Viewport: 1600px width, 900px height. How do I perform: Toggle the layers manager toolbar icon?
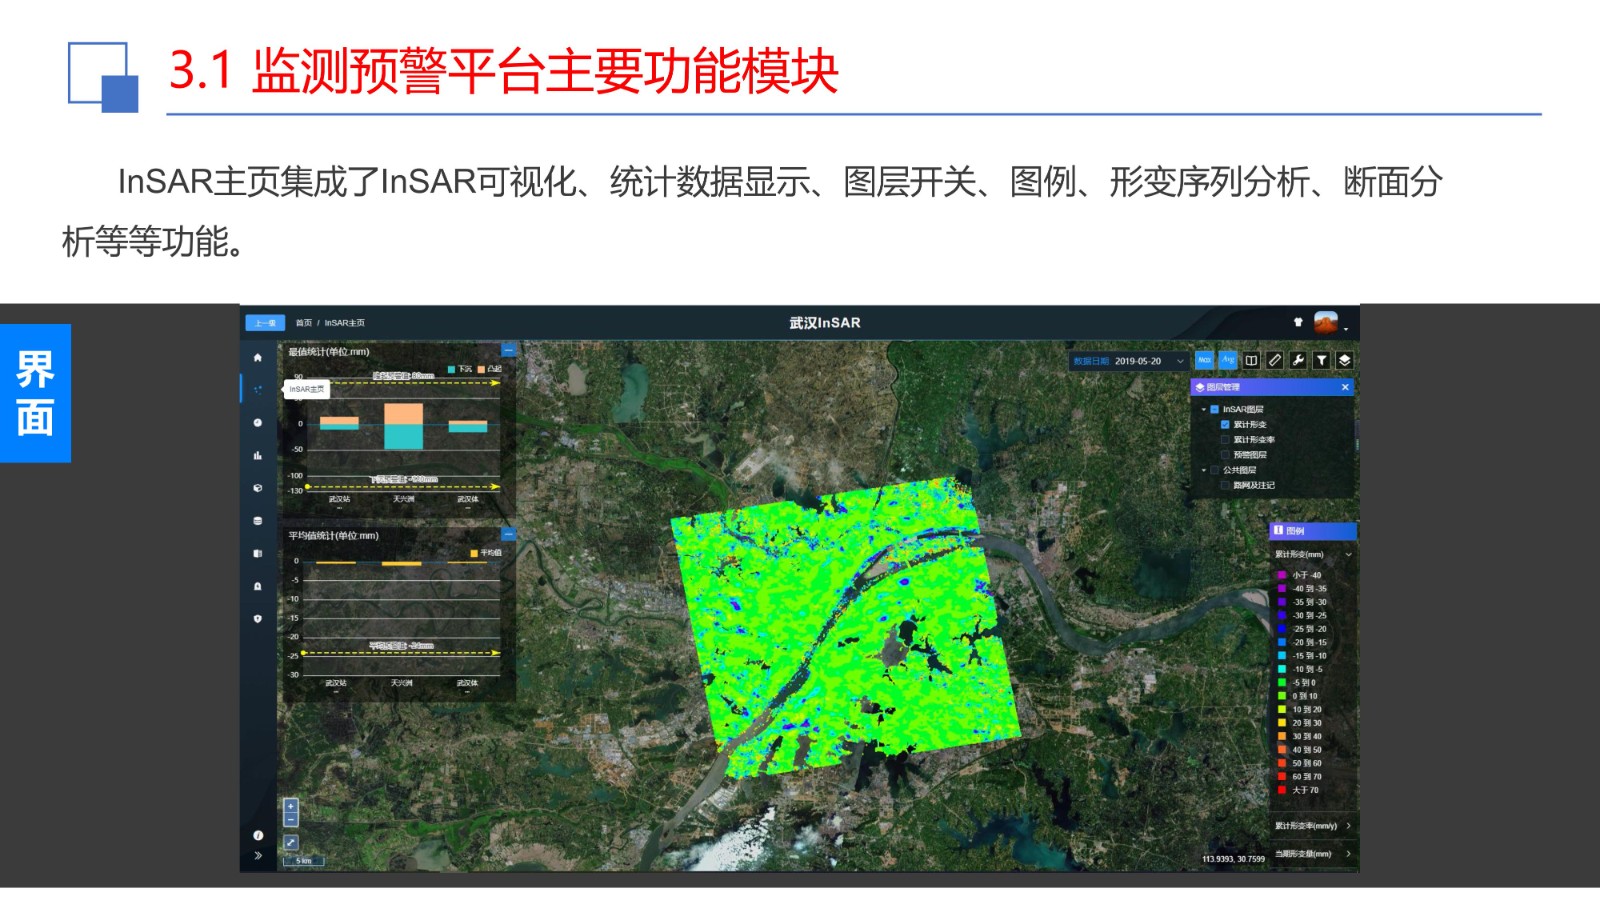coord(1344,360)
